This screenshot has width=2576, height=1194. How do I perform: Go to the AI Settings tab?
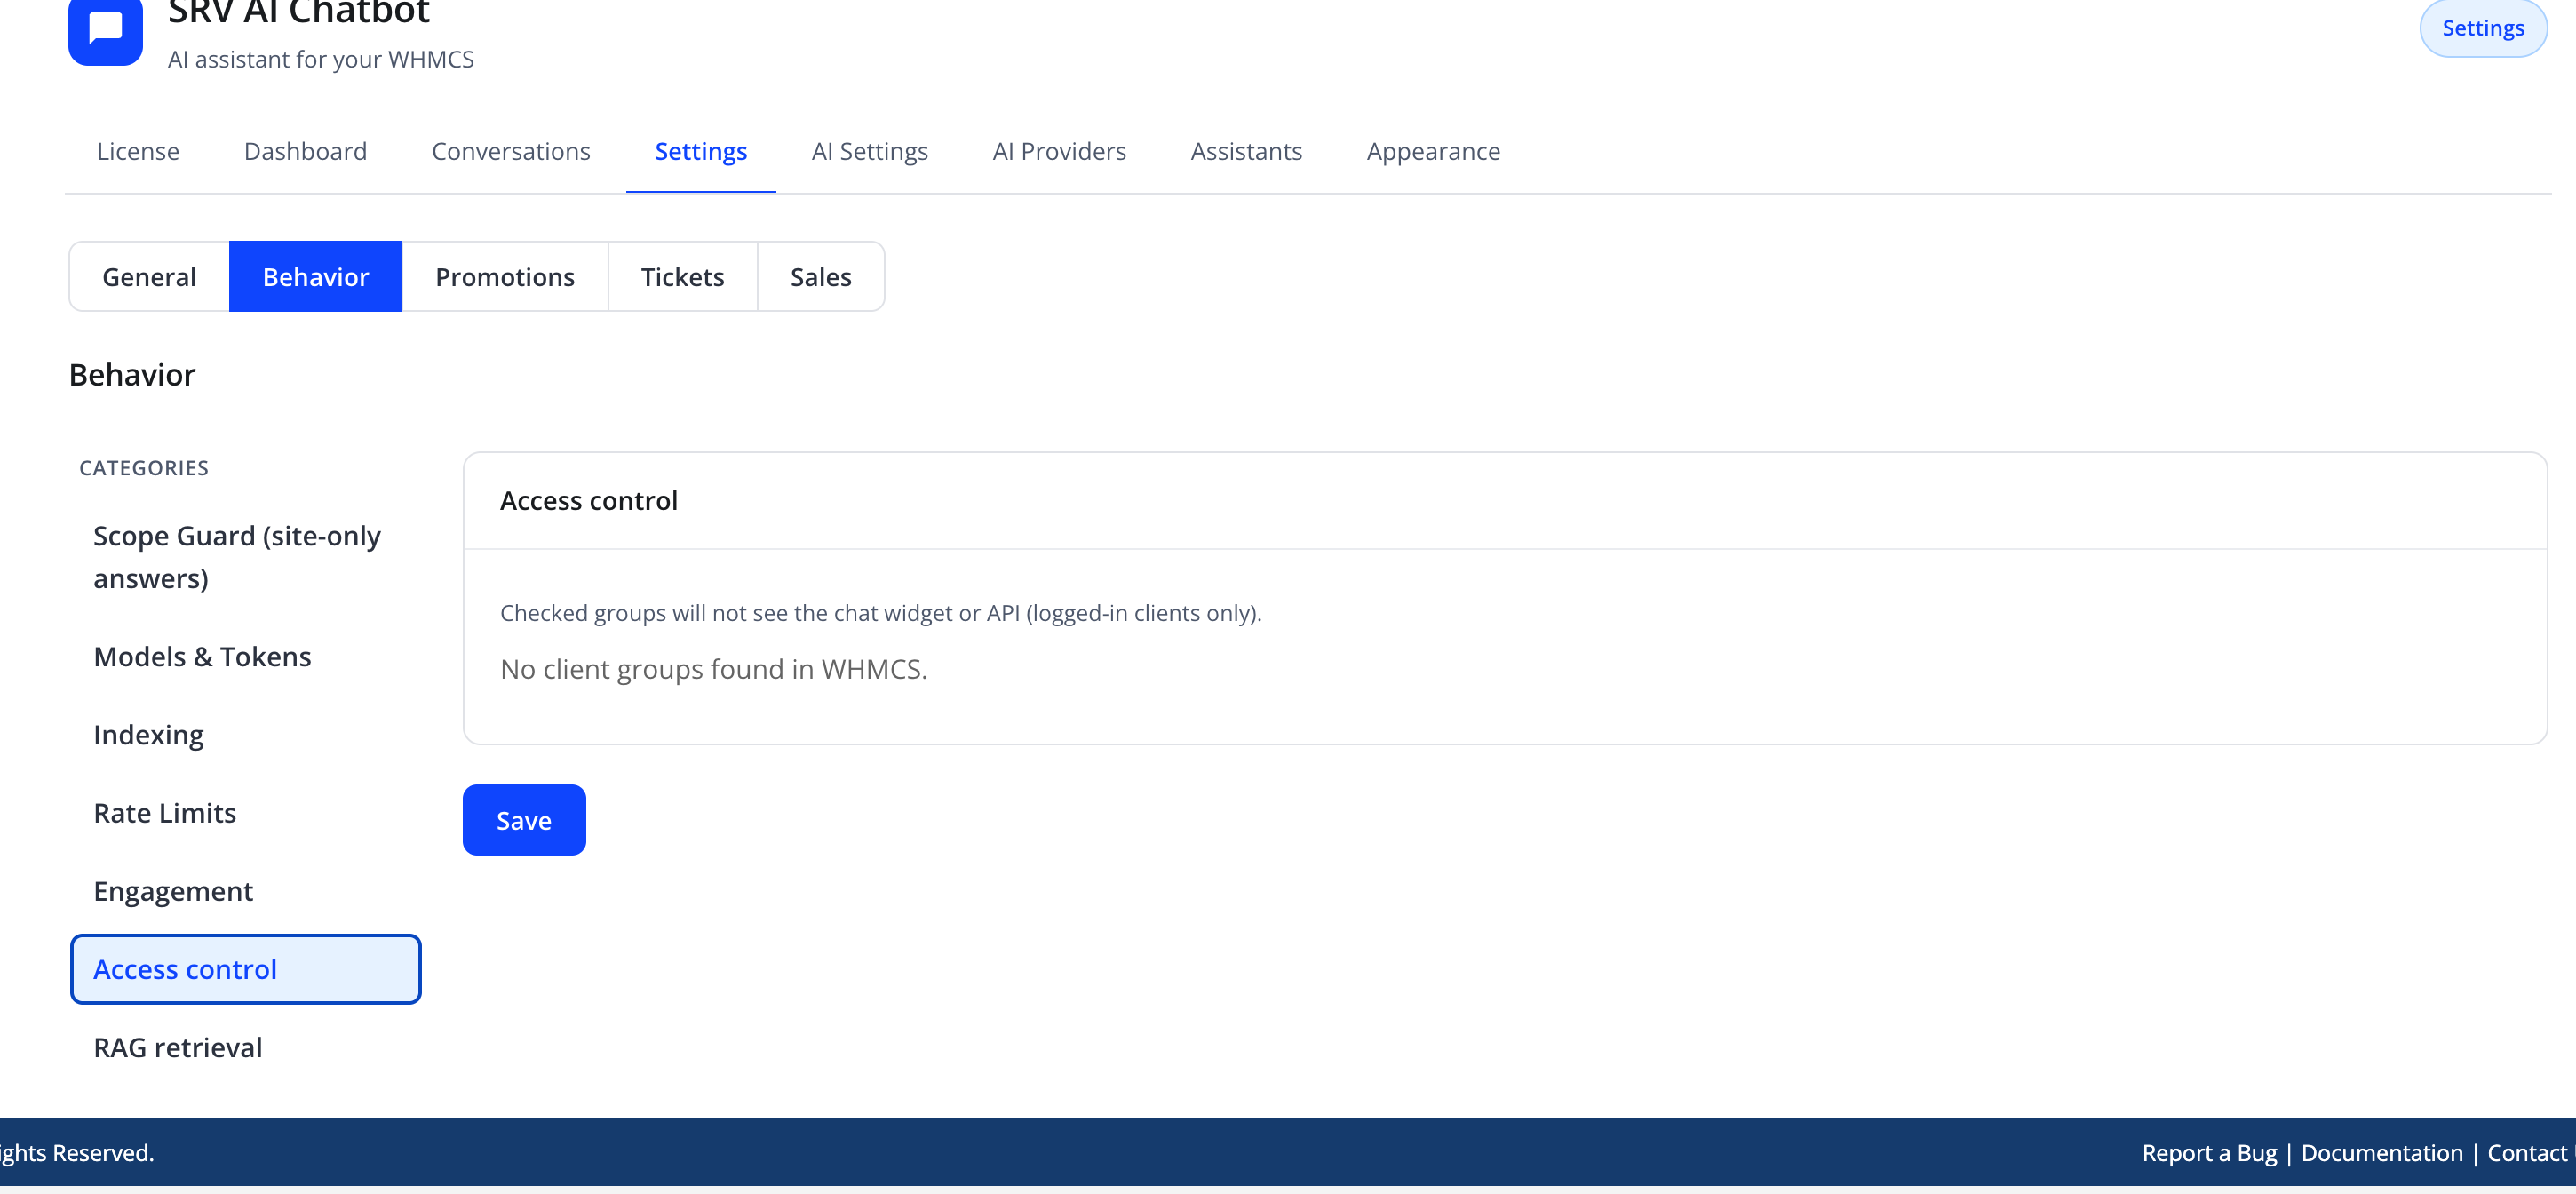[869, 151]
